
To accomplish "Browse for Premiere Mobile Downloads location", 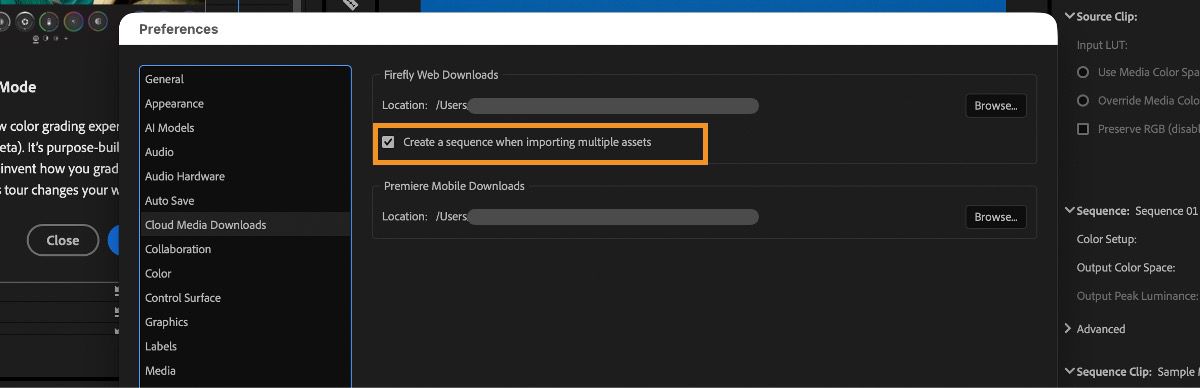I will [x=996, y=217].
